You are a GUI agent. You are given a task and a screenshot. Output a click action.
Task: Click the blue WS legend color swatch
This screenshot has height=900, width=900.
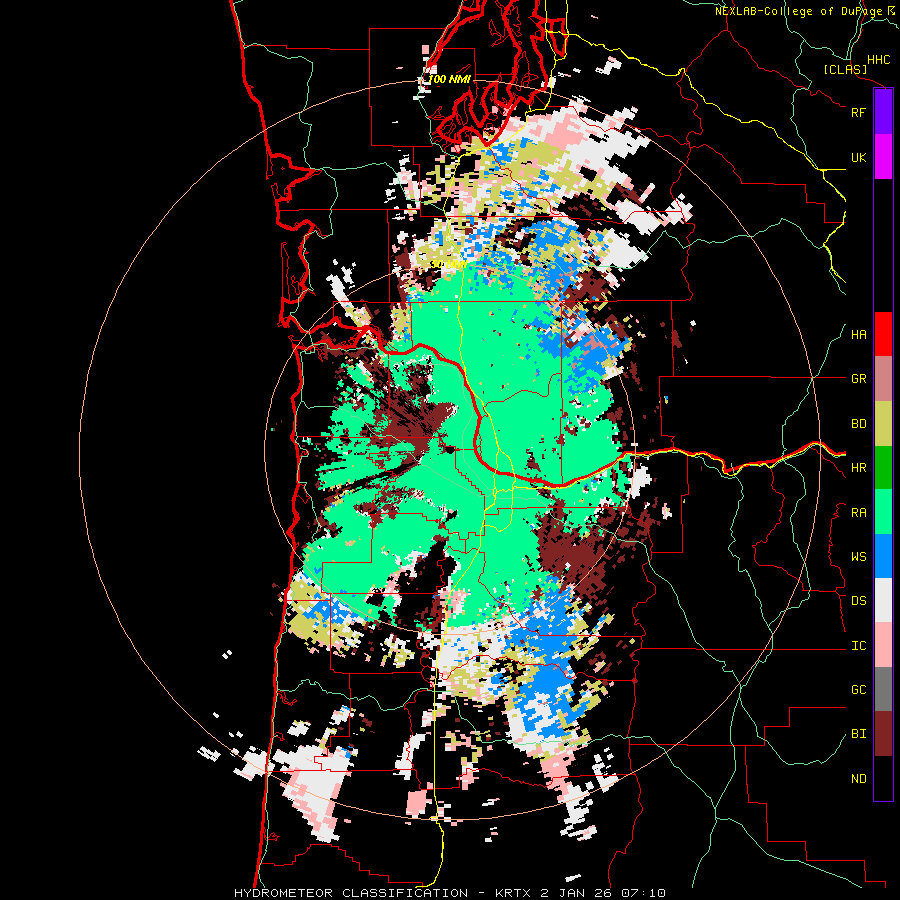coord(883,556)
